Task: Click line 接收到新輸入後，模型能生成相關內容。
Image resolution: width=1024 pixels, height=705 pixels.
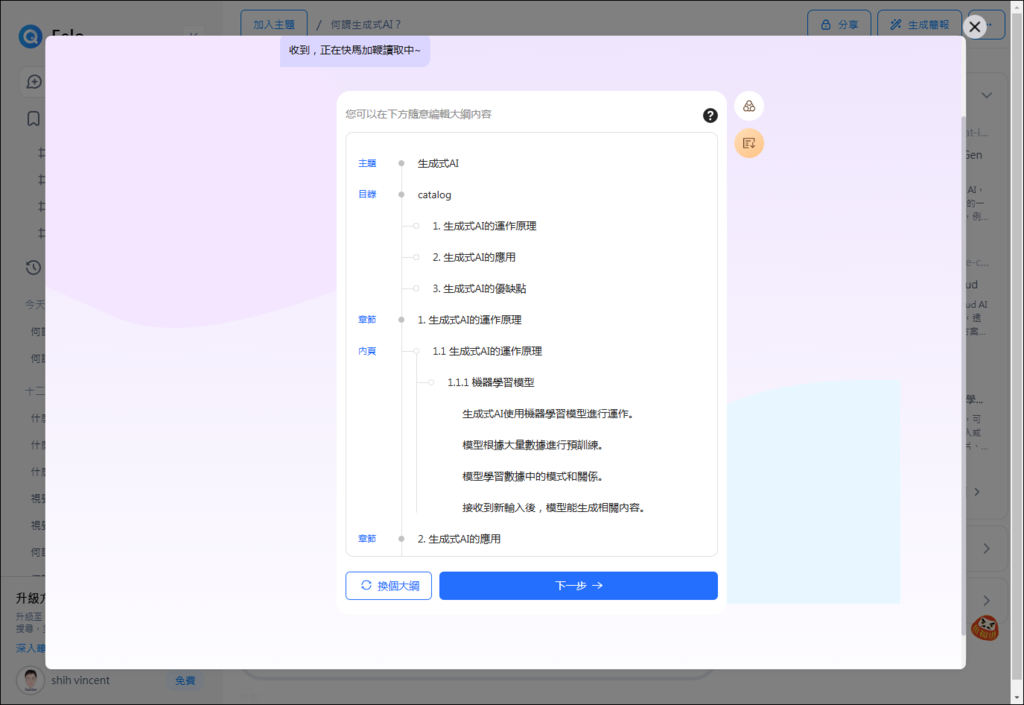Action: (x=554, y=508)
